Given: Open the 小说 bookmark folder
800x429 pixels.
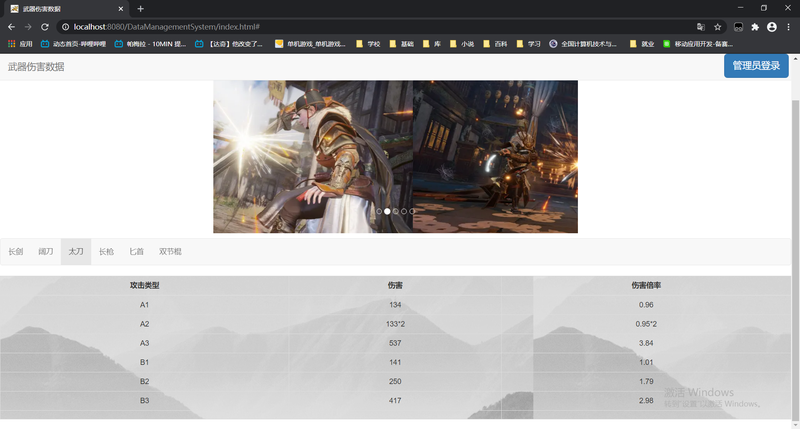Looking at the screenshot, I should click(x=462, y=44).
